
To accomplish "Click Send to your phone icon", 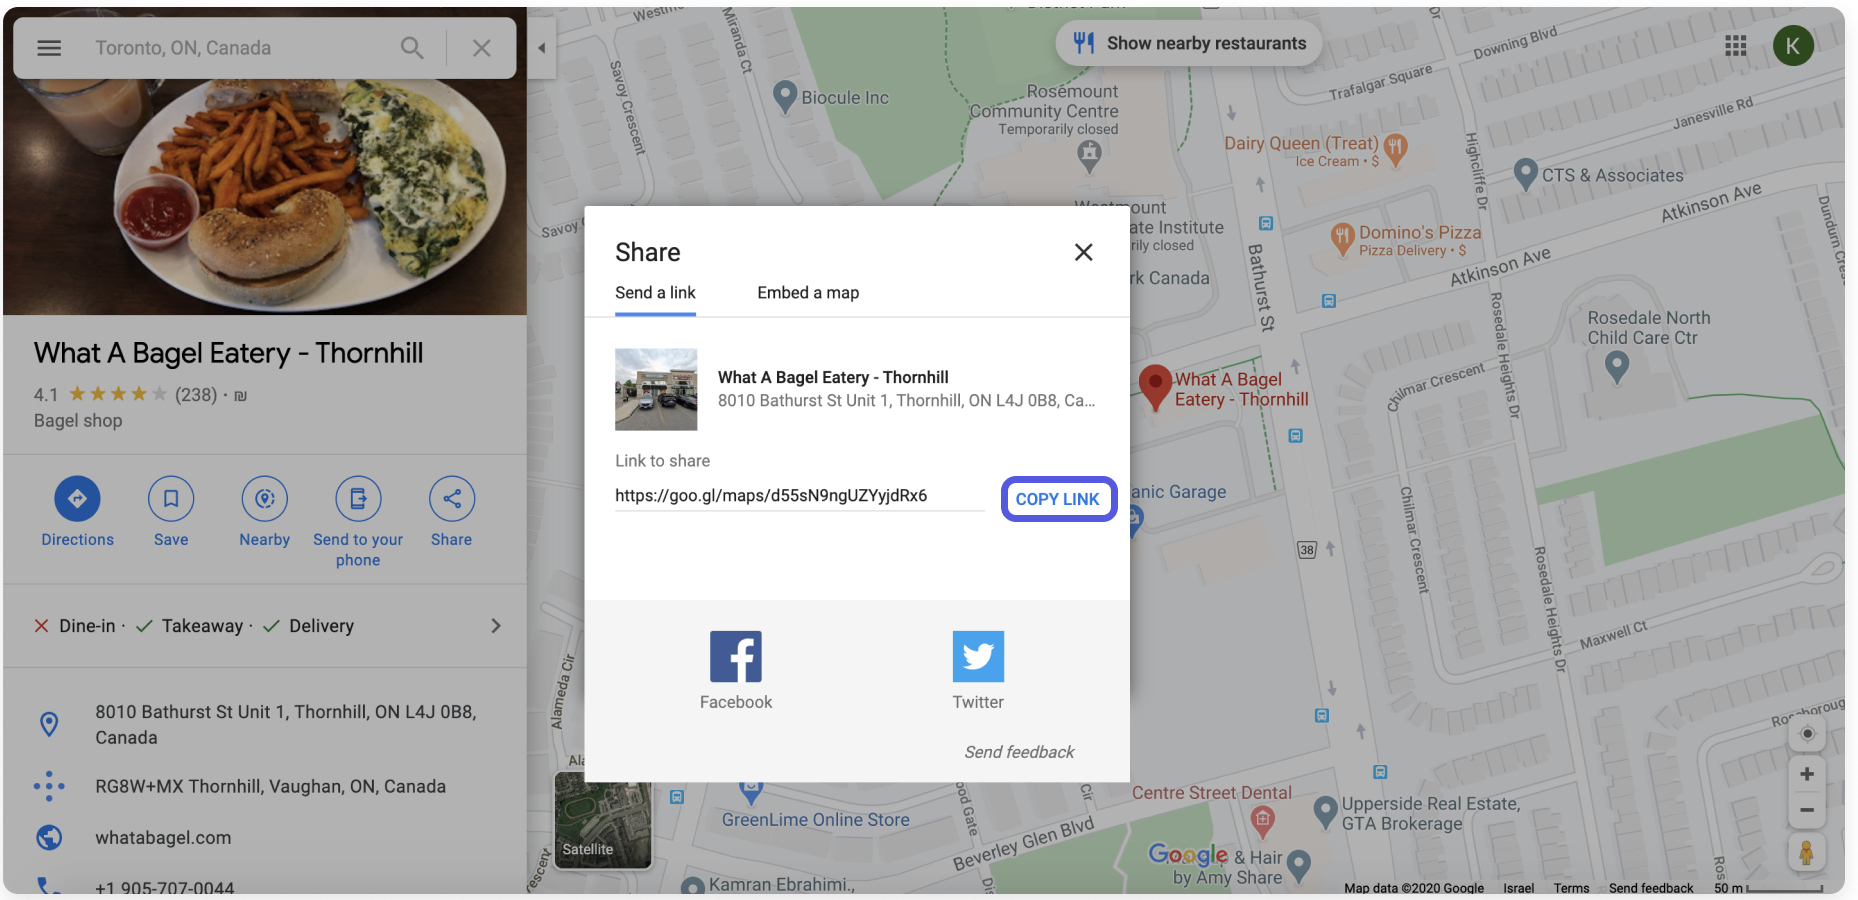I will pyautogui.click(x=358, y=498).
